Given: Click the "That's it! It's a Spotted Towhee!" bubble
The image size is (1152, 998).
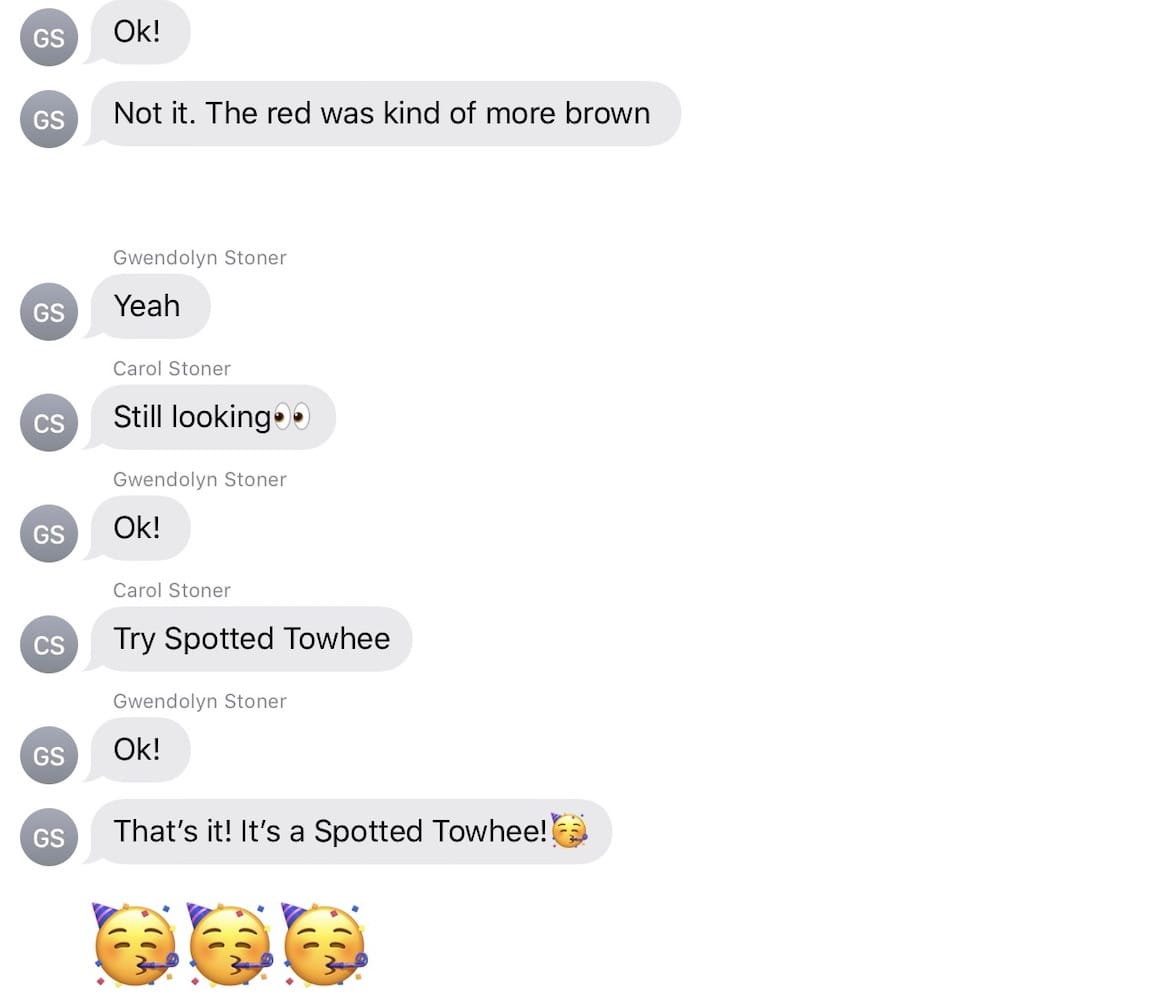Looking at the screenshot, I should click(x=348, y=832).
